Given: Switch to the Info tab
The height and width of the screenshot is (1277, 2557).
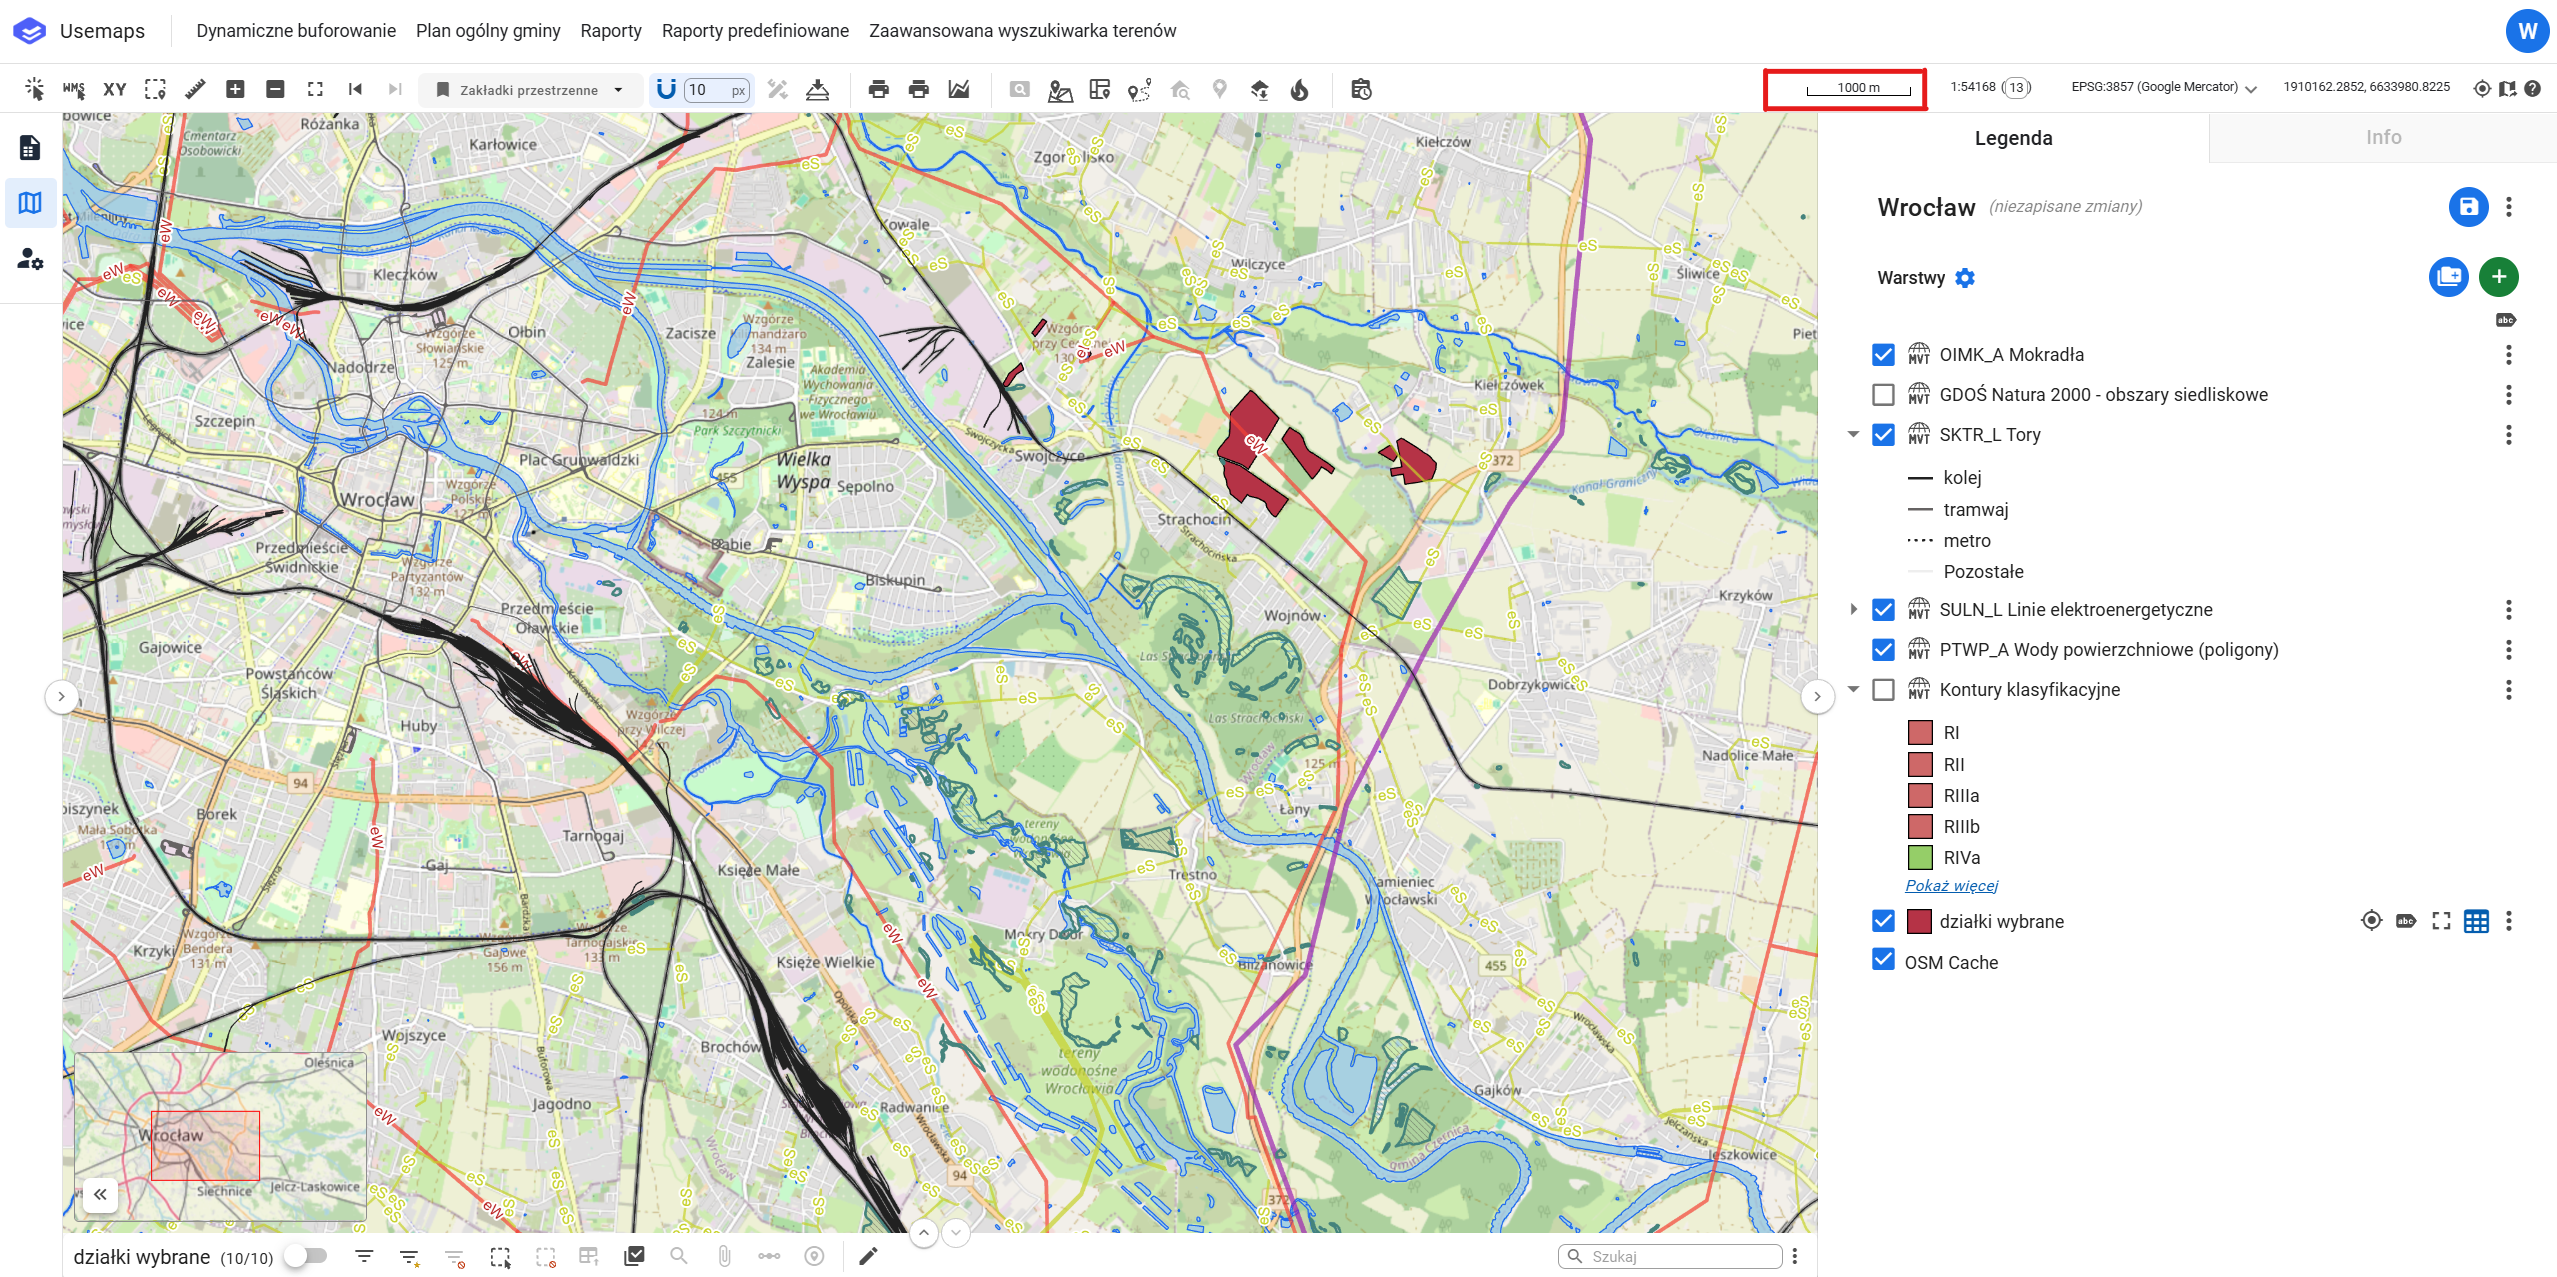Looking at the screenshot, I should pos(2382,138).
